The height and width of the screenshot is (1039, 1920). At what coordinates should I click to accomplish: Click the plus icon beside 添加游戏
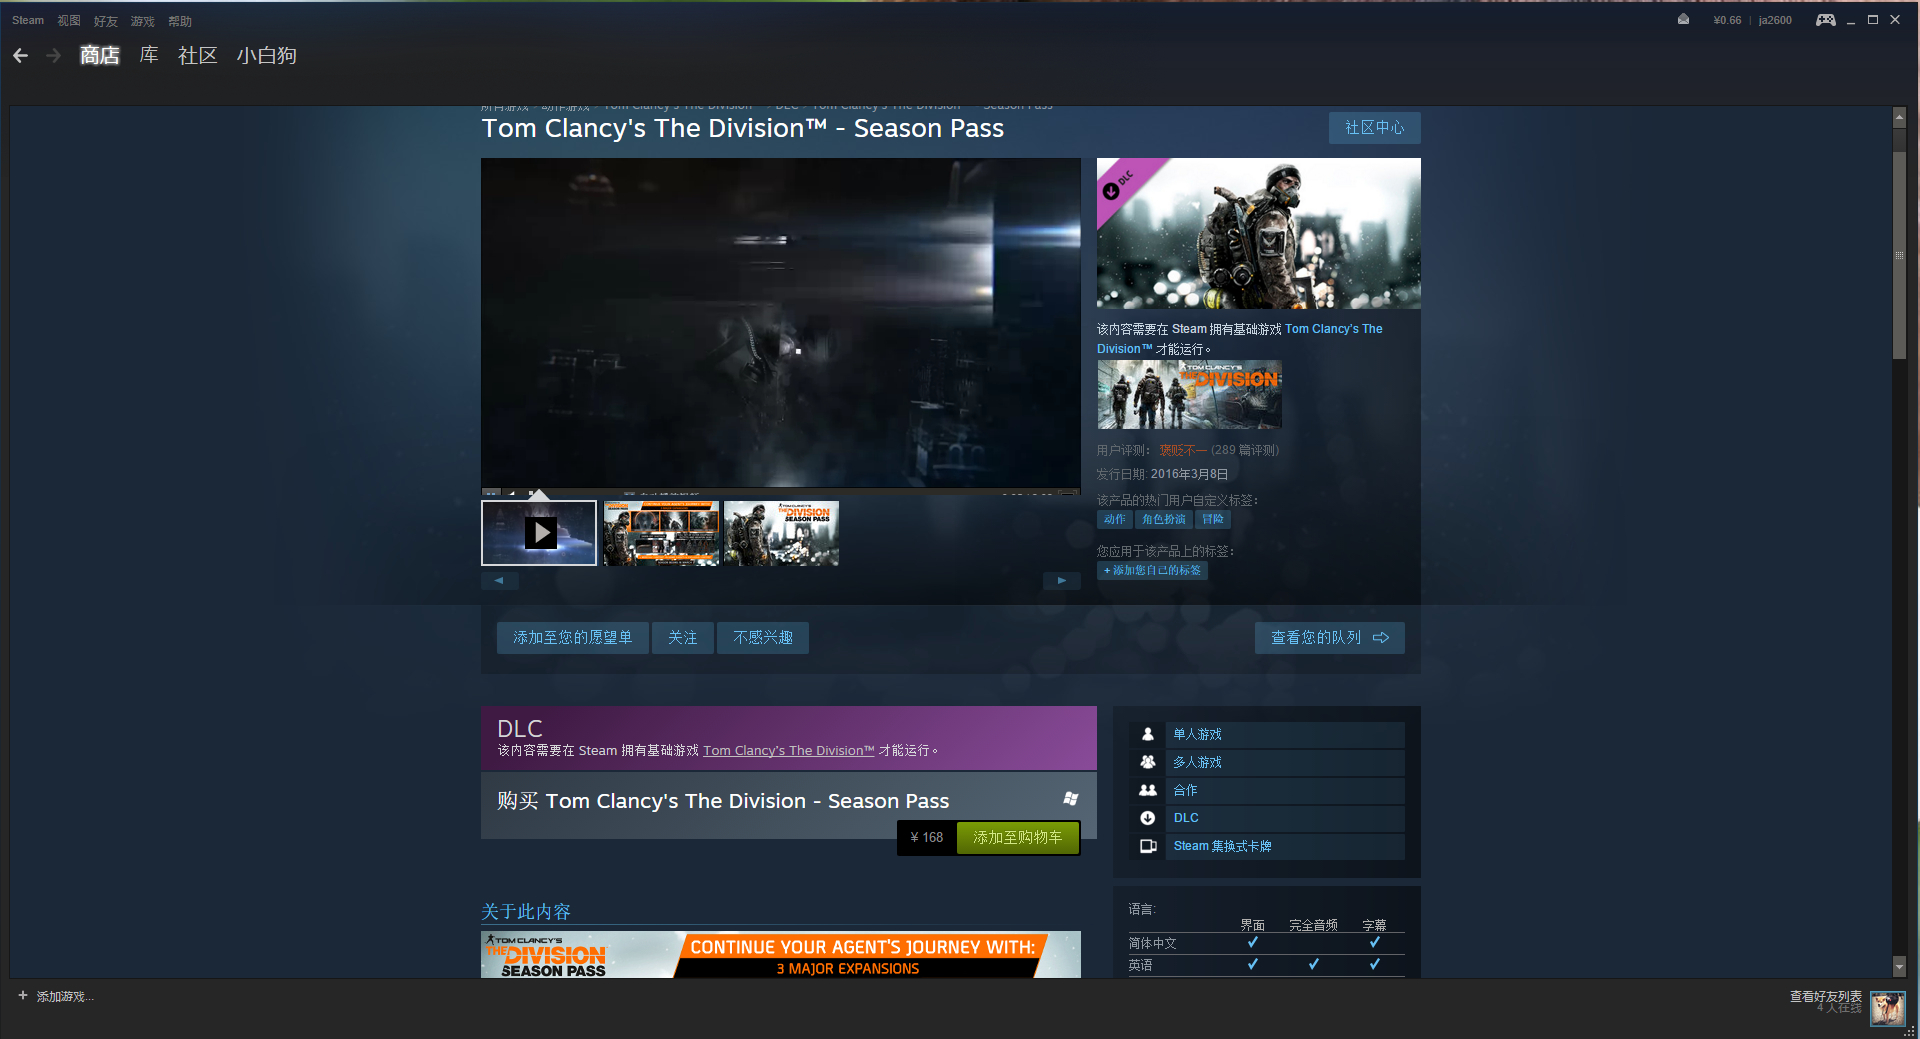(23, 996)
